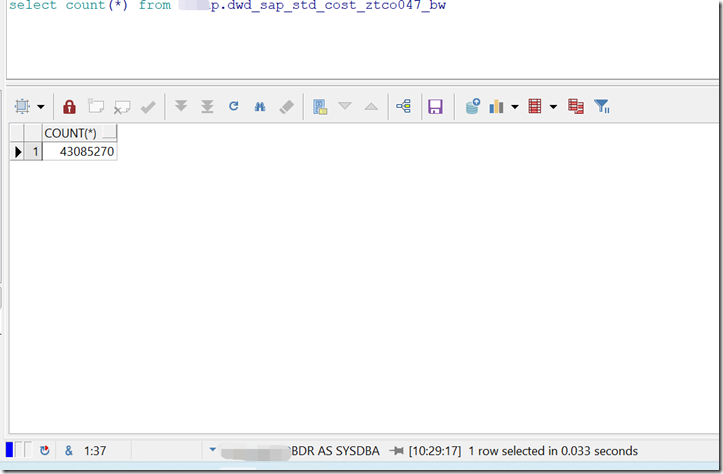Click inside the SQL editor on the select statement
723x474 pixels.
(227, 6)
